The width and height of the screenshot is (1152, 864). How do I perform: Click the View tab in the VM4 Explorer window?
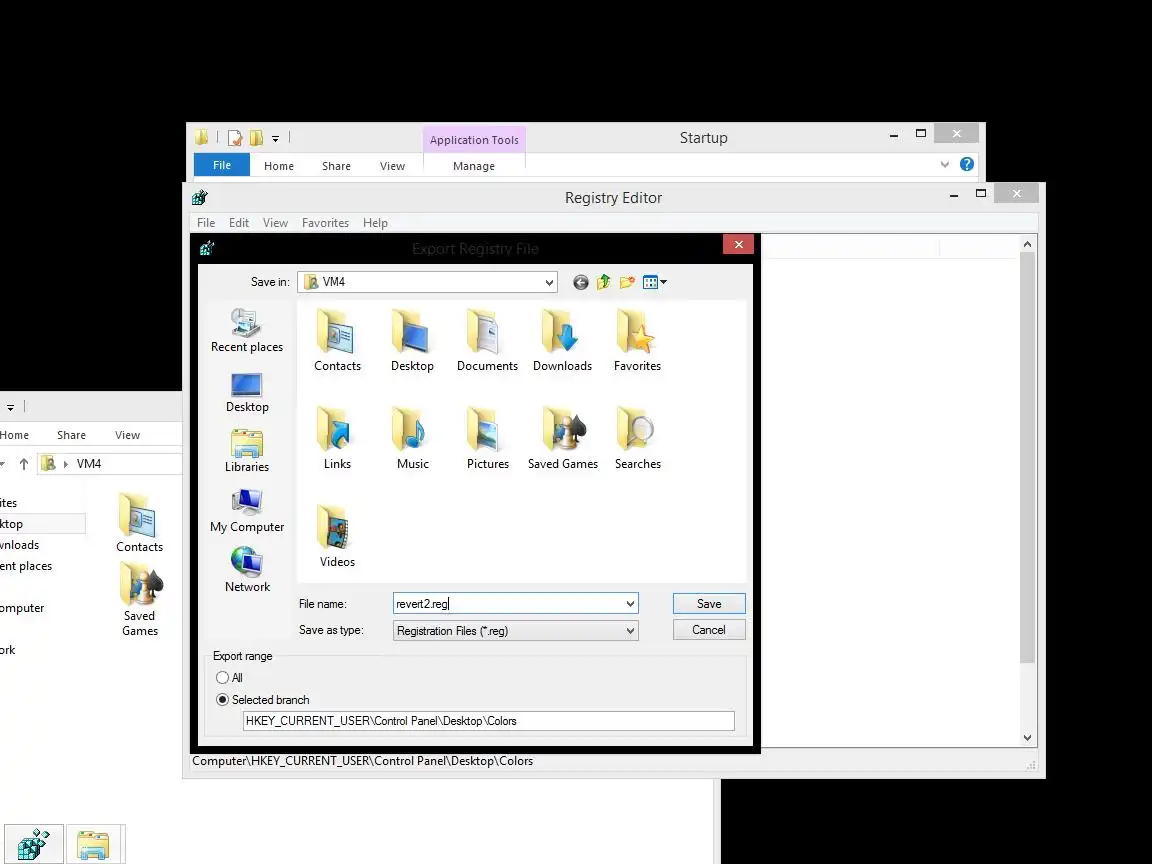pyautogui.click(x=127, y=435)
